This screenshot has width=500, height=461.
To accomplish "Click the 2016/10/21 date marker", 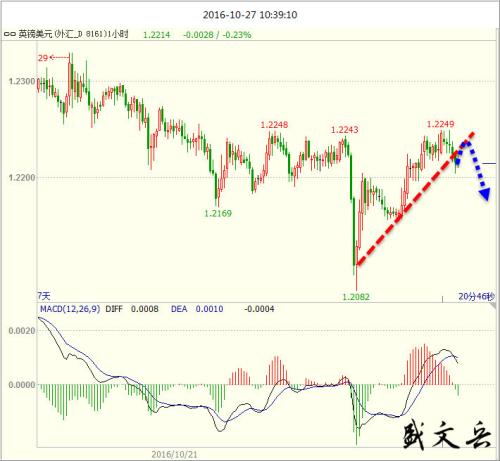I will pyautogui.click(x=174, y=454).
